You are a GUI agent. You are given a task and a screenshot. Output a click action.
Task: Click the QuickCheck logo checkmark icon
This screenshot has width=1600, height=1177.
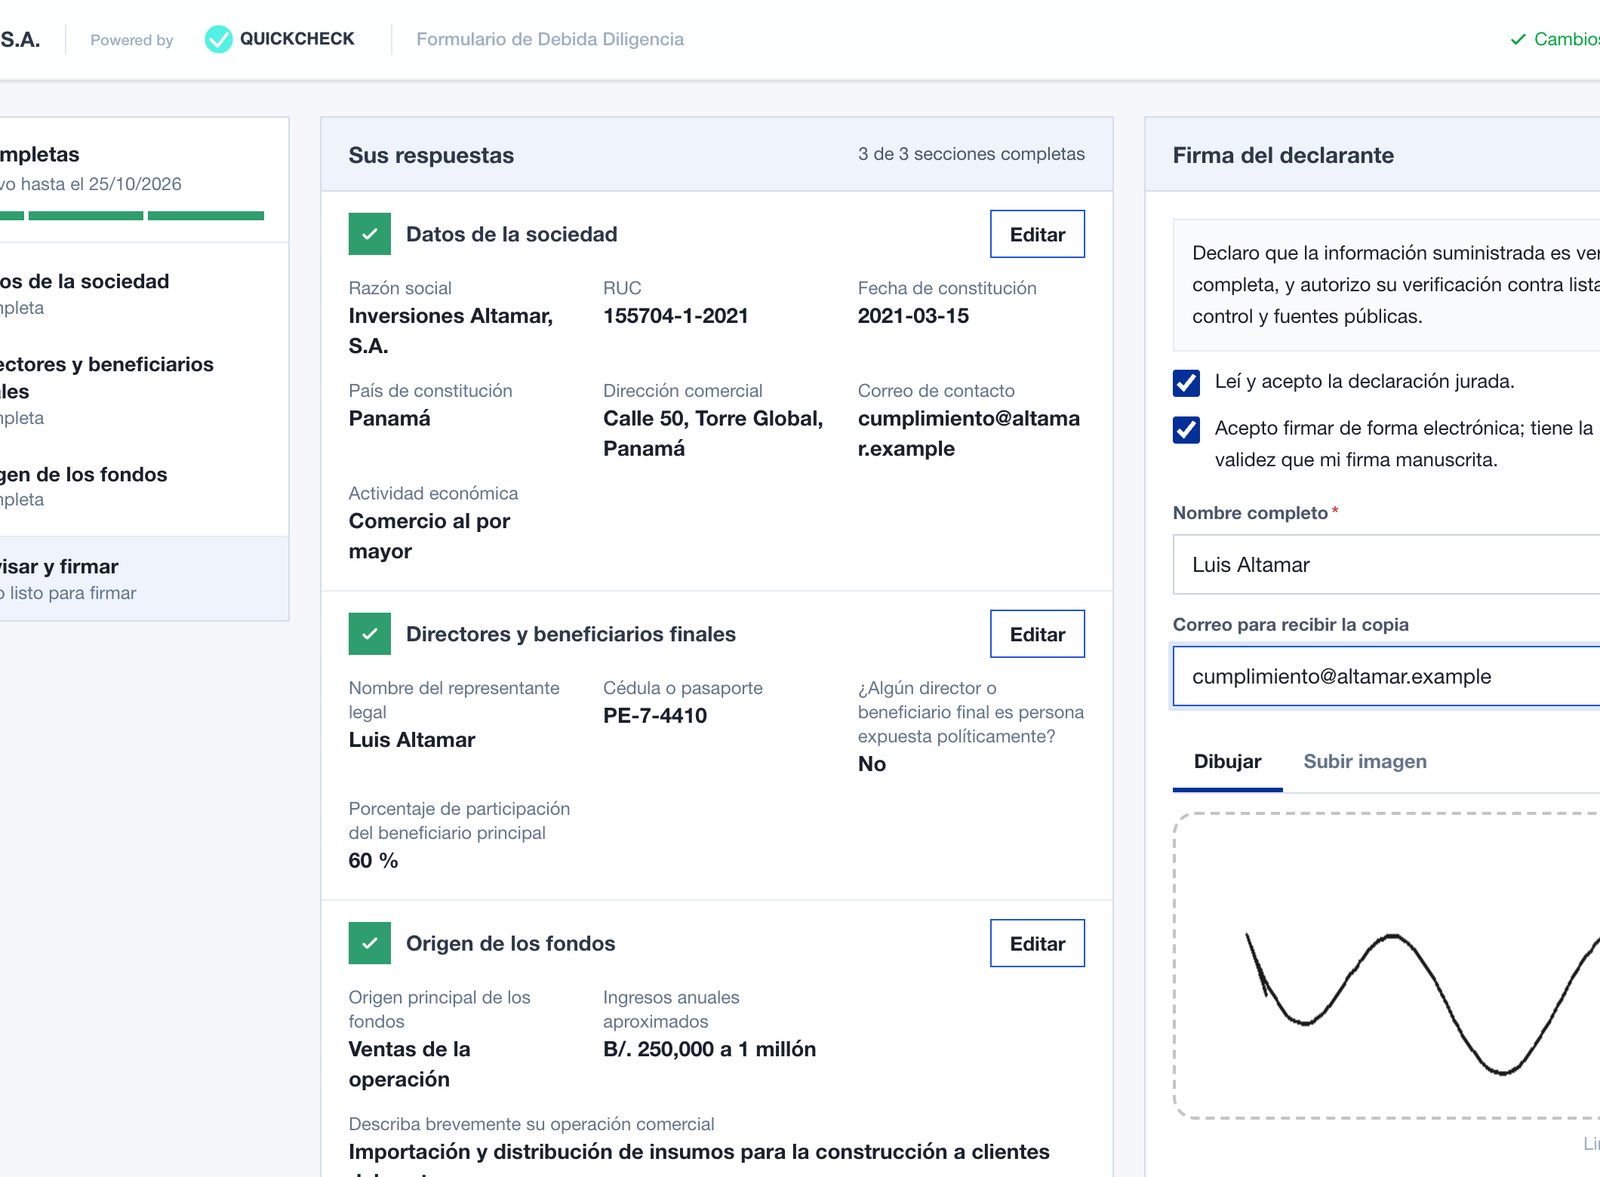[x=218, y=39]
